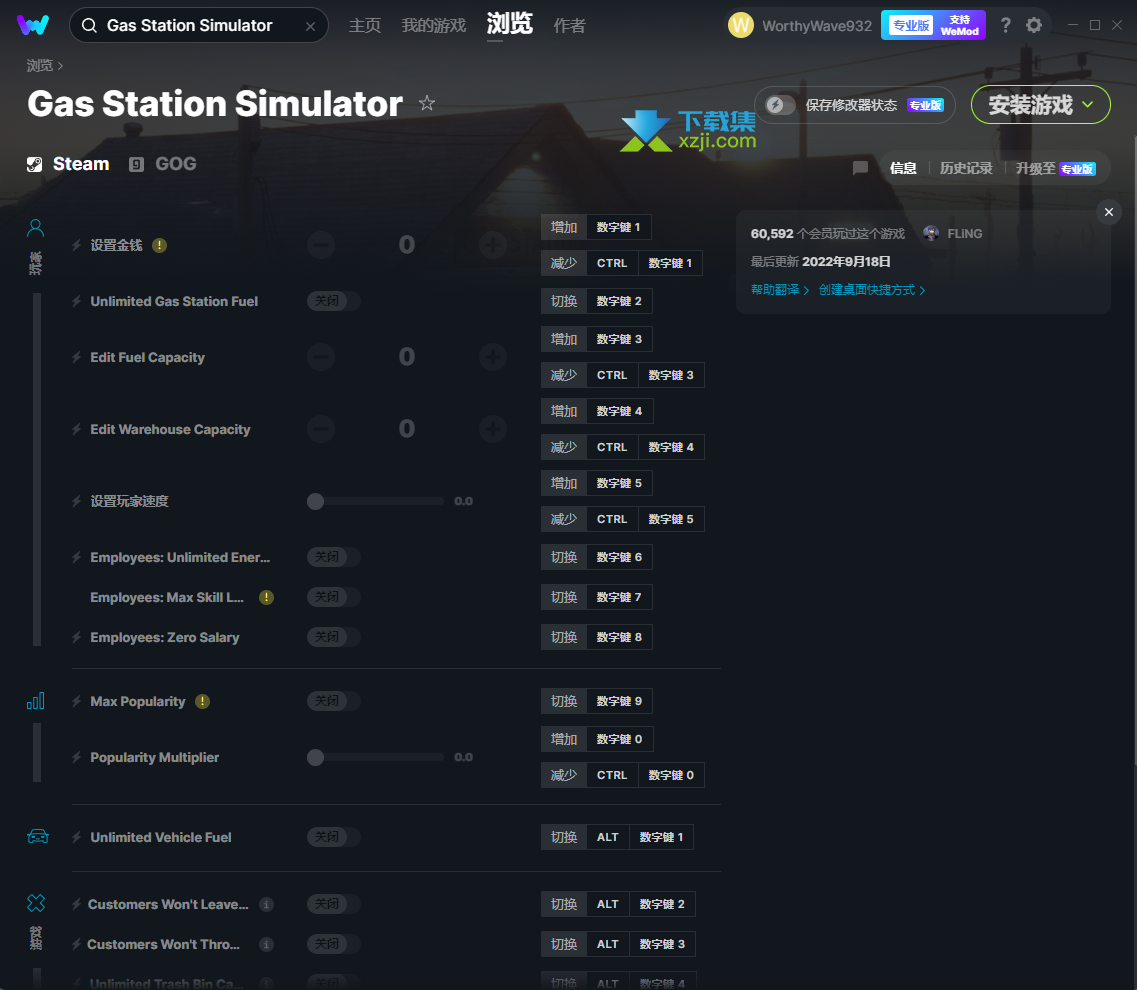
Task: Toggle Employees: Max Skill Level switch
Action: pos(334,597)
